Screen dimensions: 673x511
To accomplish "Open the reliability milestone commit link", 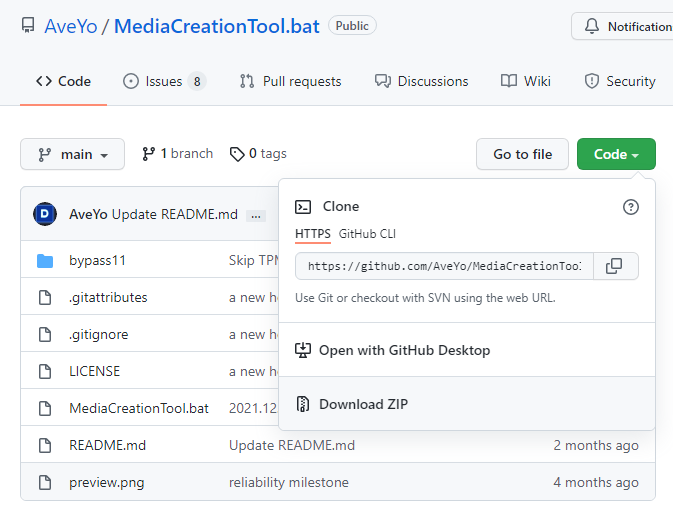I will (x=289, y=482).
